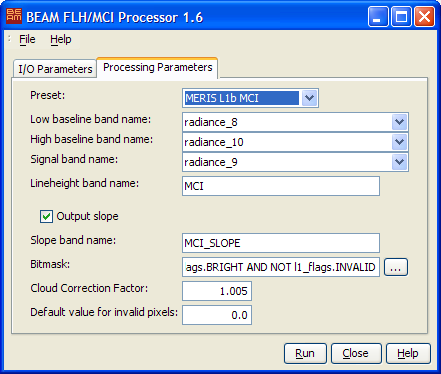The width and height of the screenshot is (441, 374).
Task: Click the 'Cloud Correction Factor:' label
Action: point(89,288)
